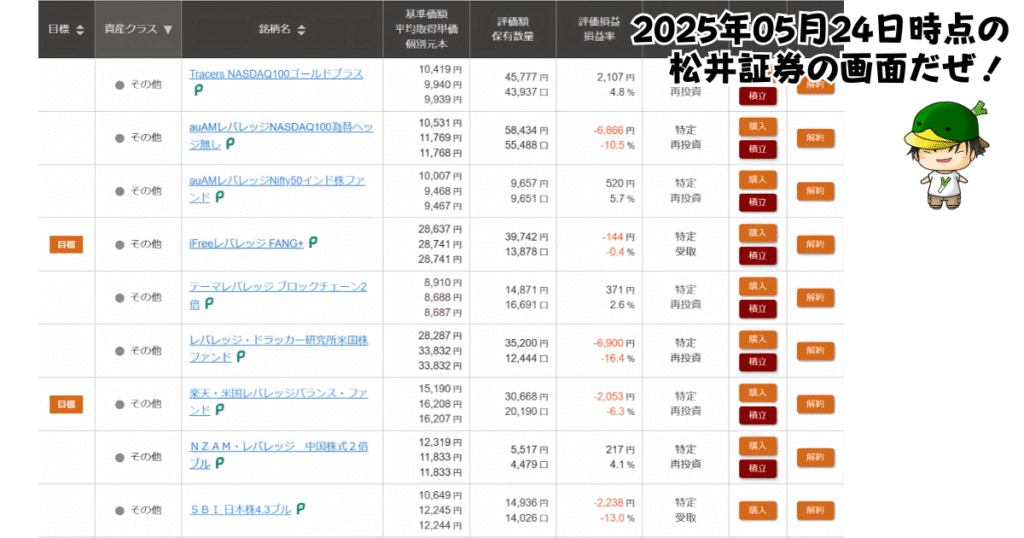Click 積立 for テーマレバレッジ ブロックチェーン2倍

(x=758, y=309)
